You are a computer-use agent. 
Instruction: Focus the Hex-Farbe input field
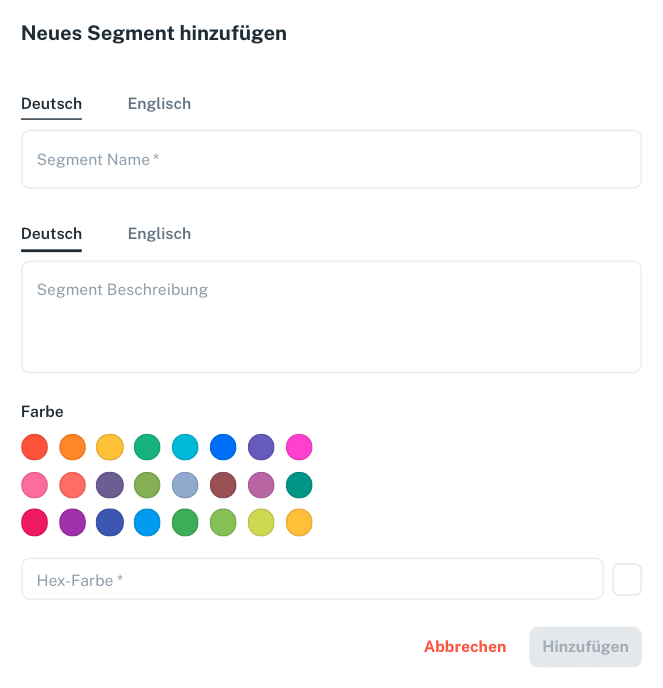(x=312, y=579)
